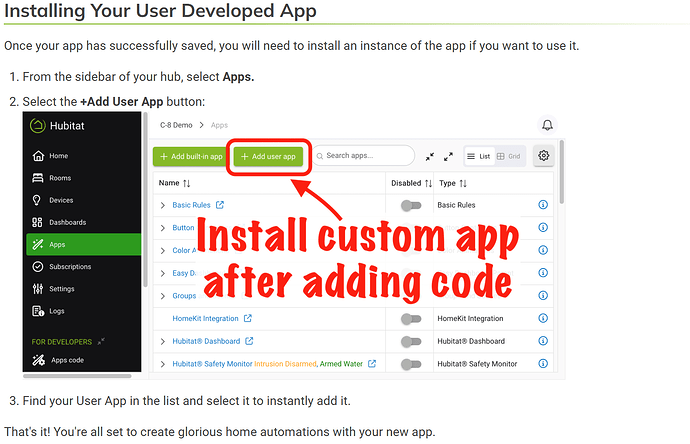Expand the Color row chevron
The height and width of the screenshot is (444, 690).
pos(163,250)
